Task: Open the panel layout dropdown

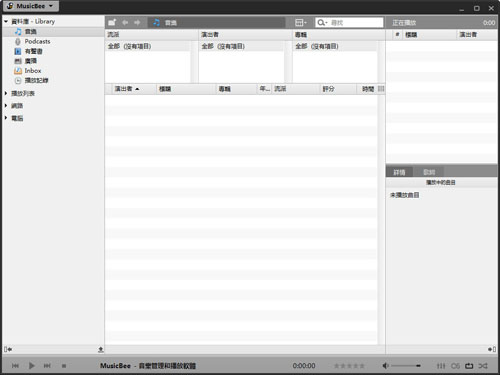Action: (301, 22)
